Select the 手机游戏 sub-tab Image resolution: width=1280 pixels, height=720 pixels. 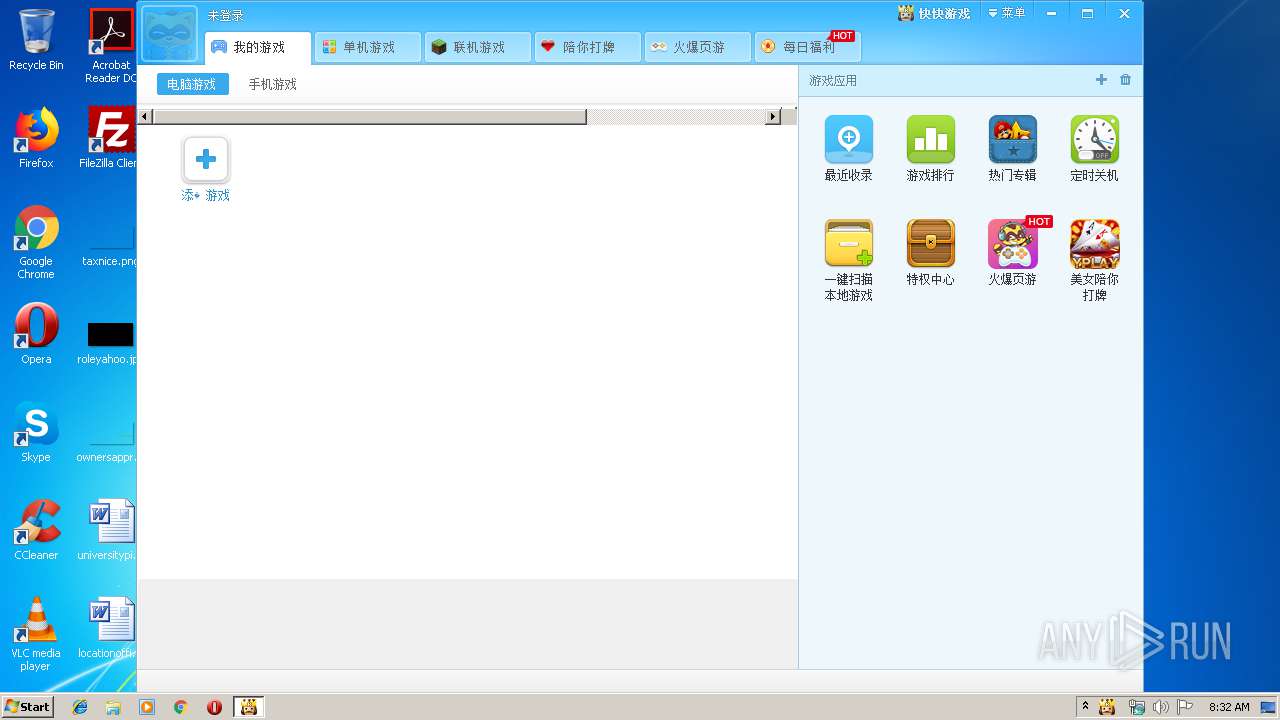[x=272, y=84]
